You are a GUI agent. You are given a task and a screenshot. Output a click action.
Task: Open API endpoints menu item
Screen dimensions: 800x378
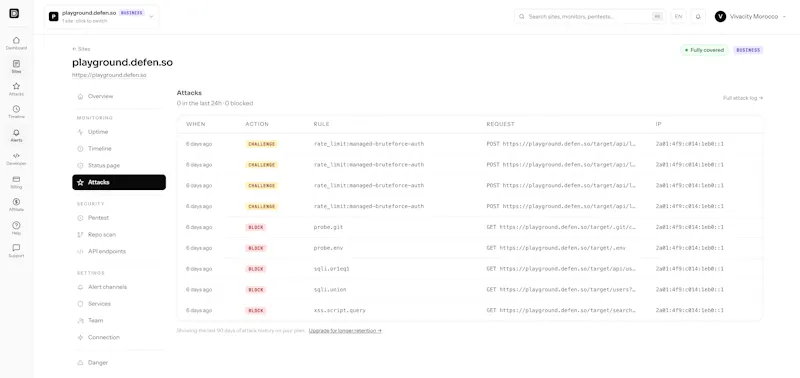coord(119,251)
